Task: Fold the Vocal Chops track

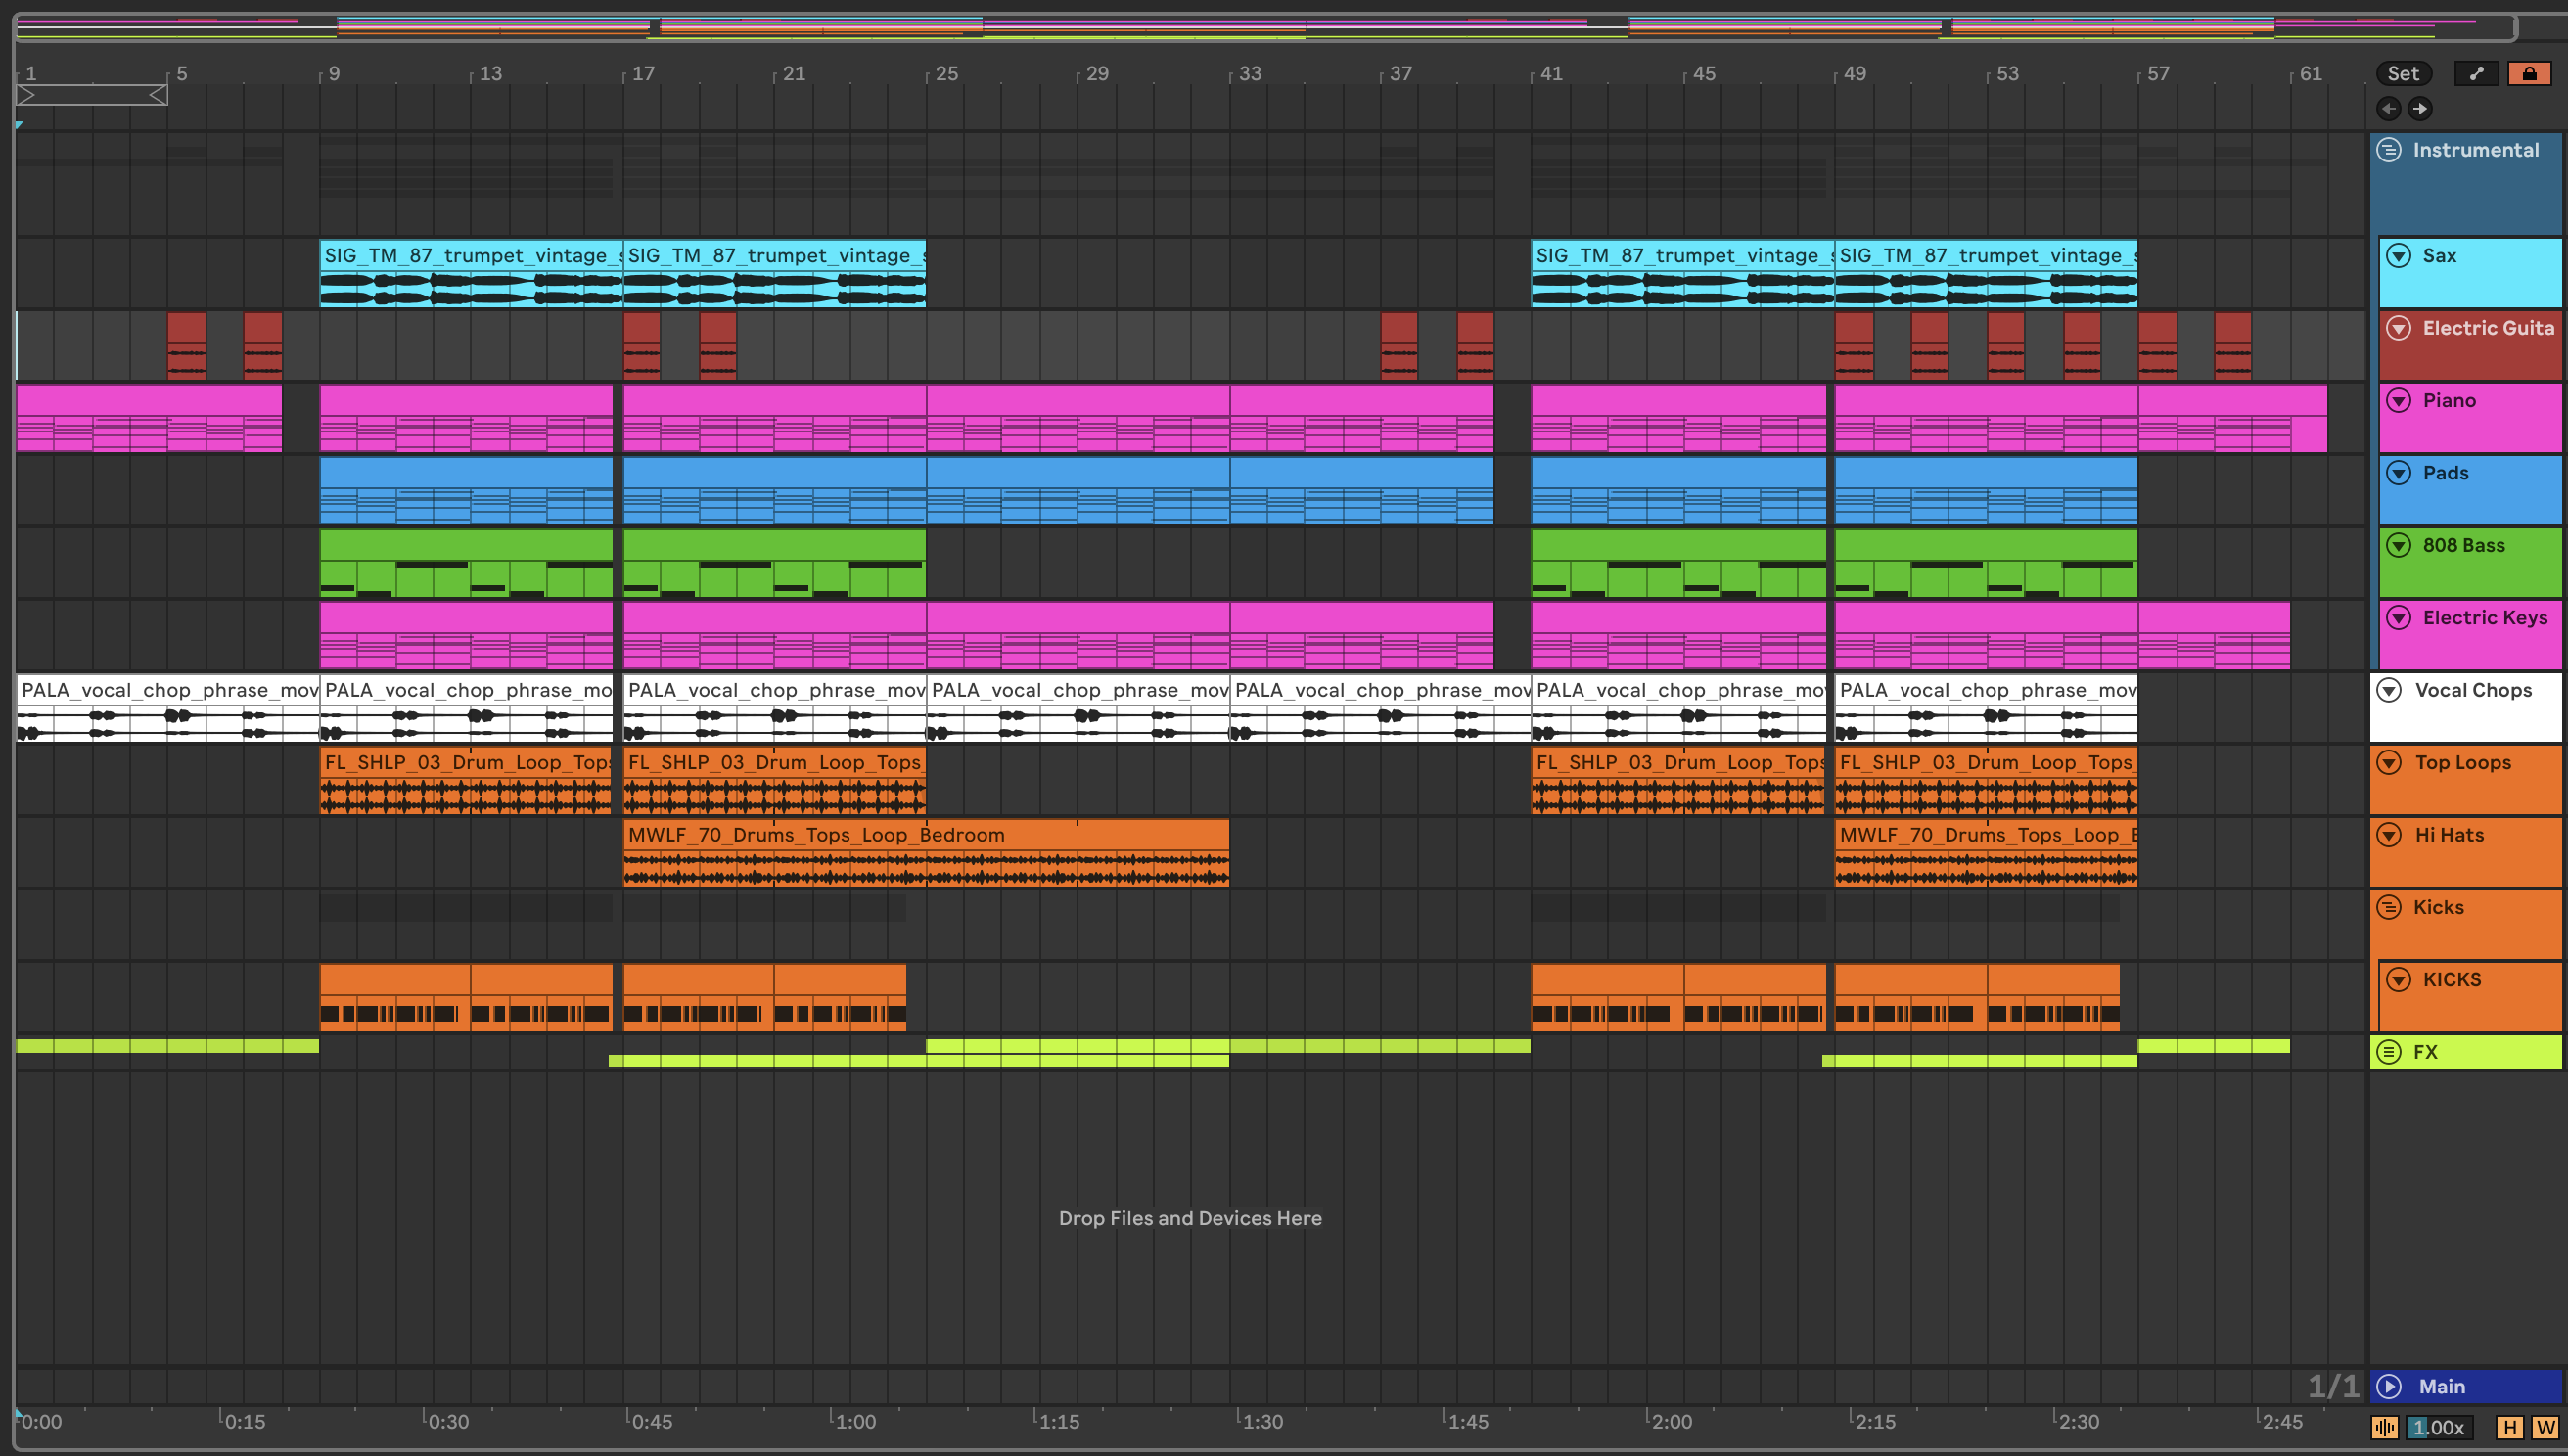Action: point(2389,690)
